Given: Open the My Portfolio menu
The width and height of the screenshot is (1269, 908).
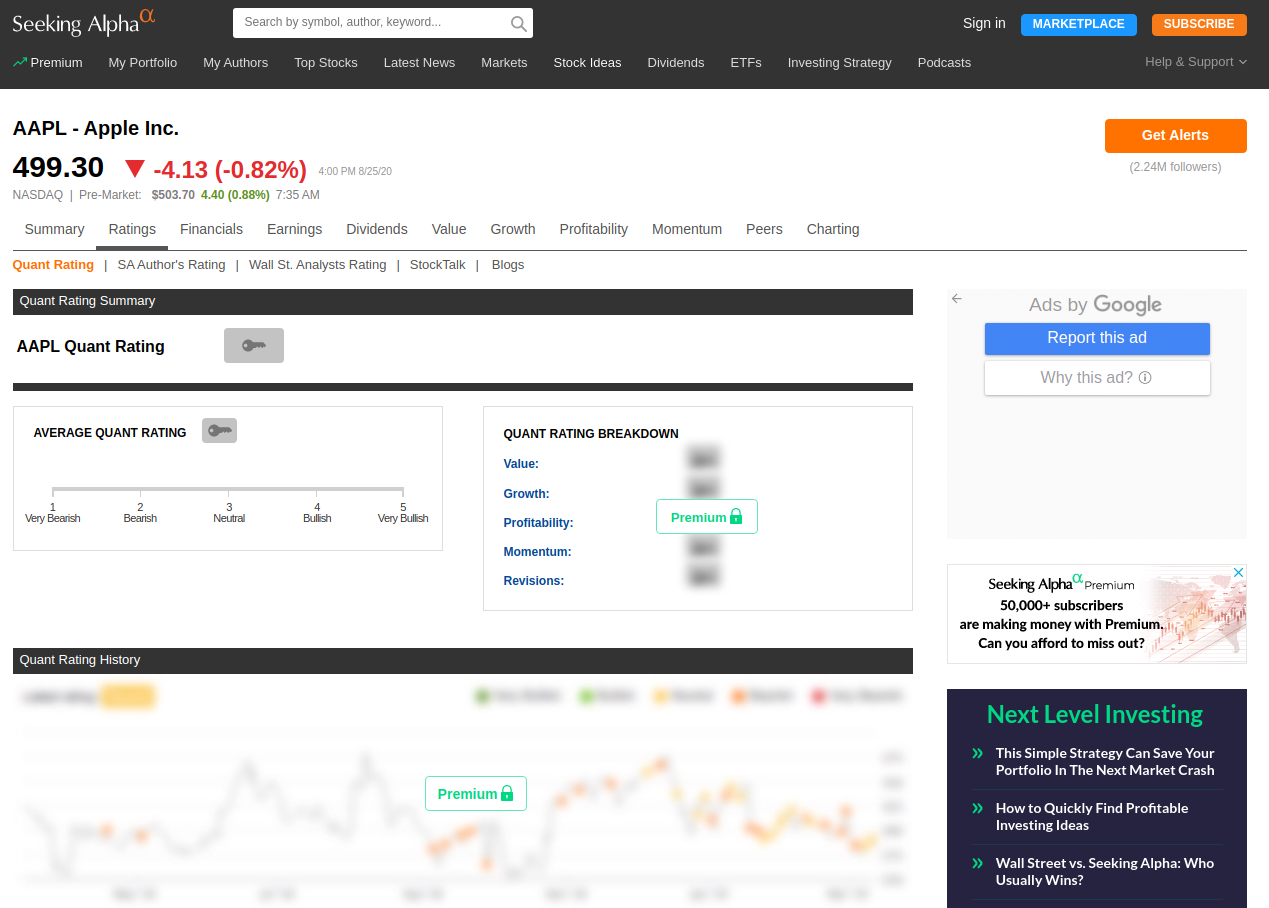Looking at the screenshot, I should tap(143, 62).
